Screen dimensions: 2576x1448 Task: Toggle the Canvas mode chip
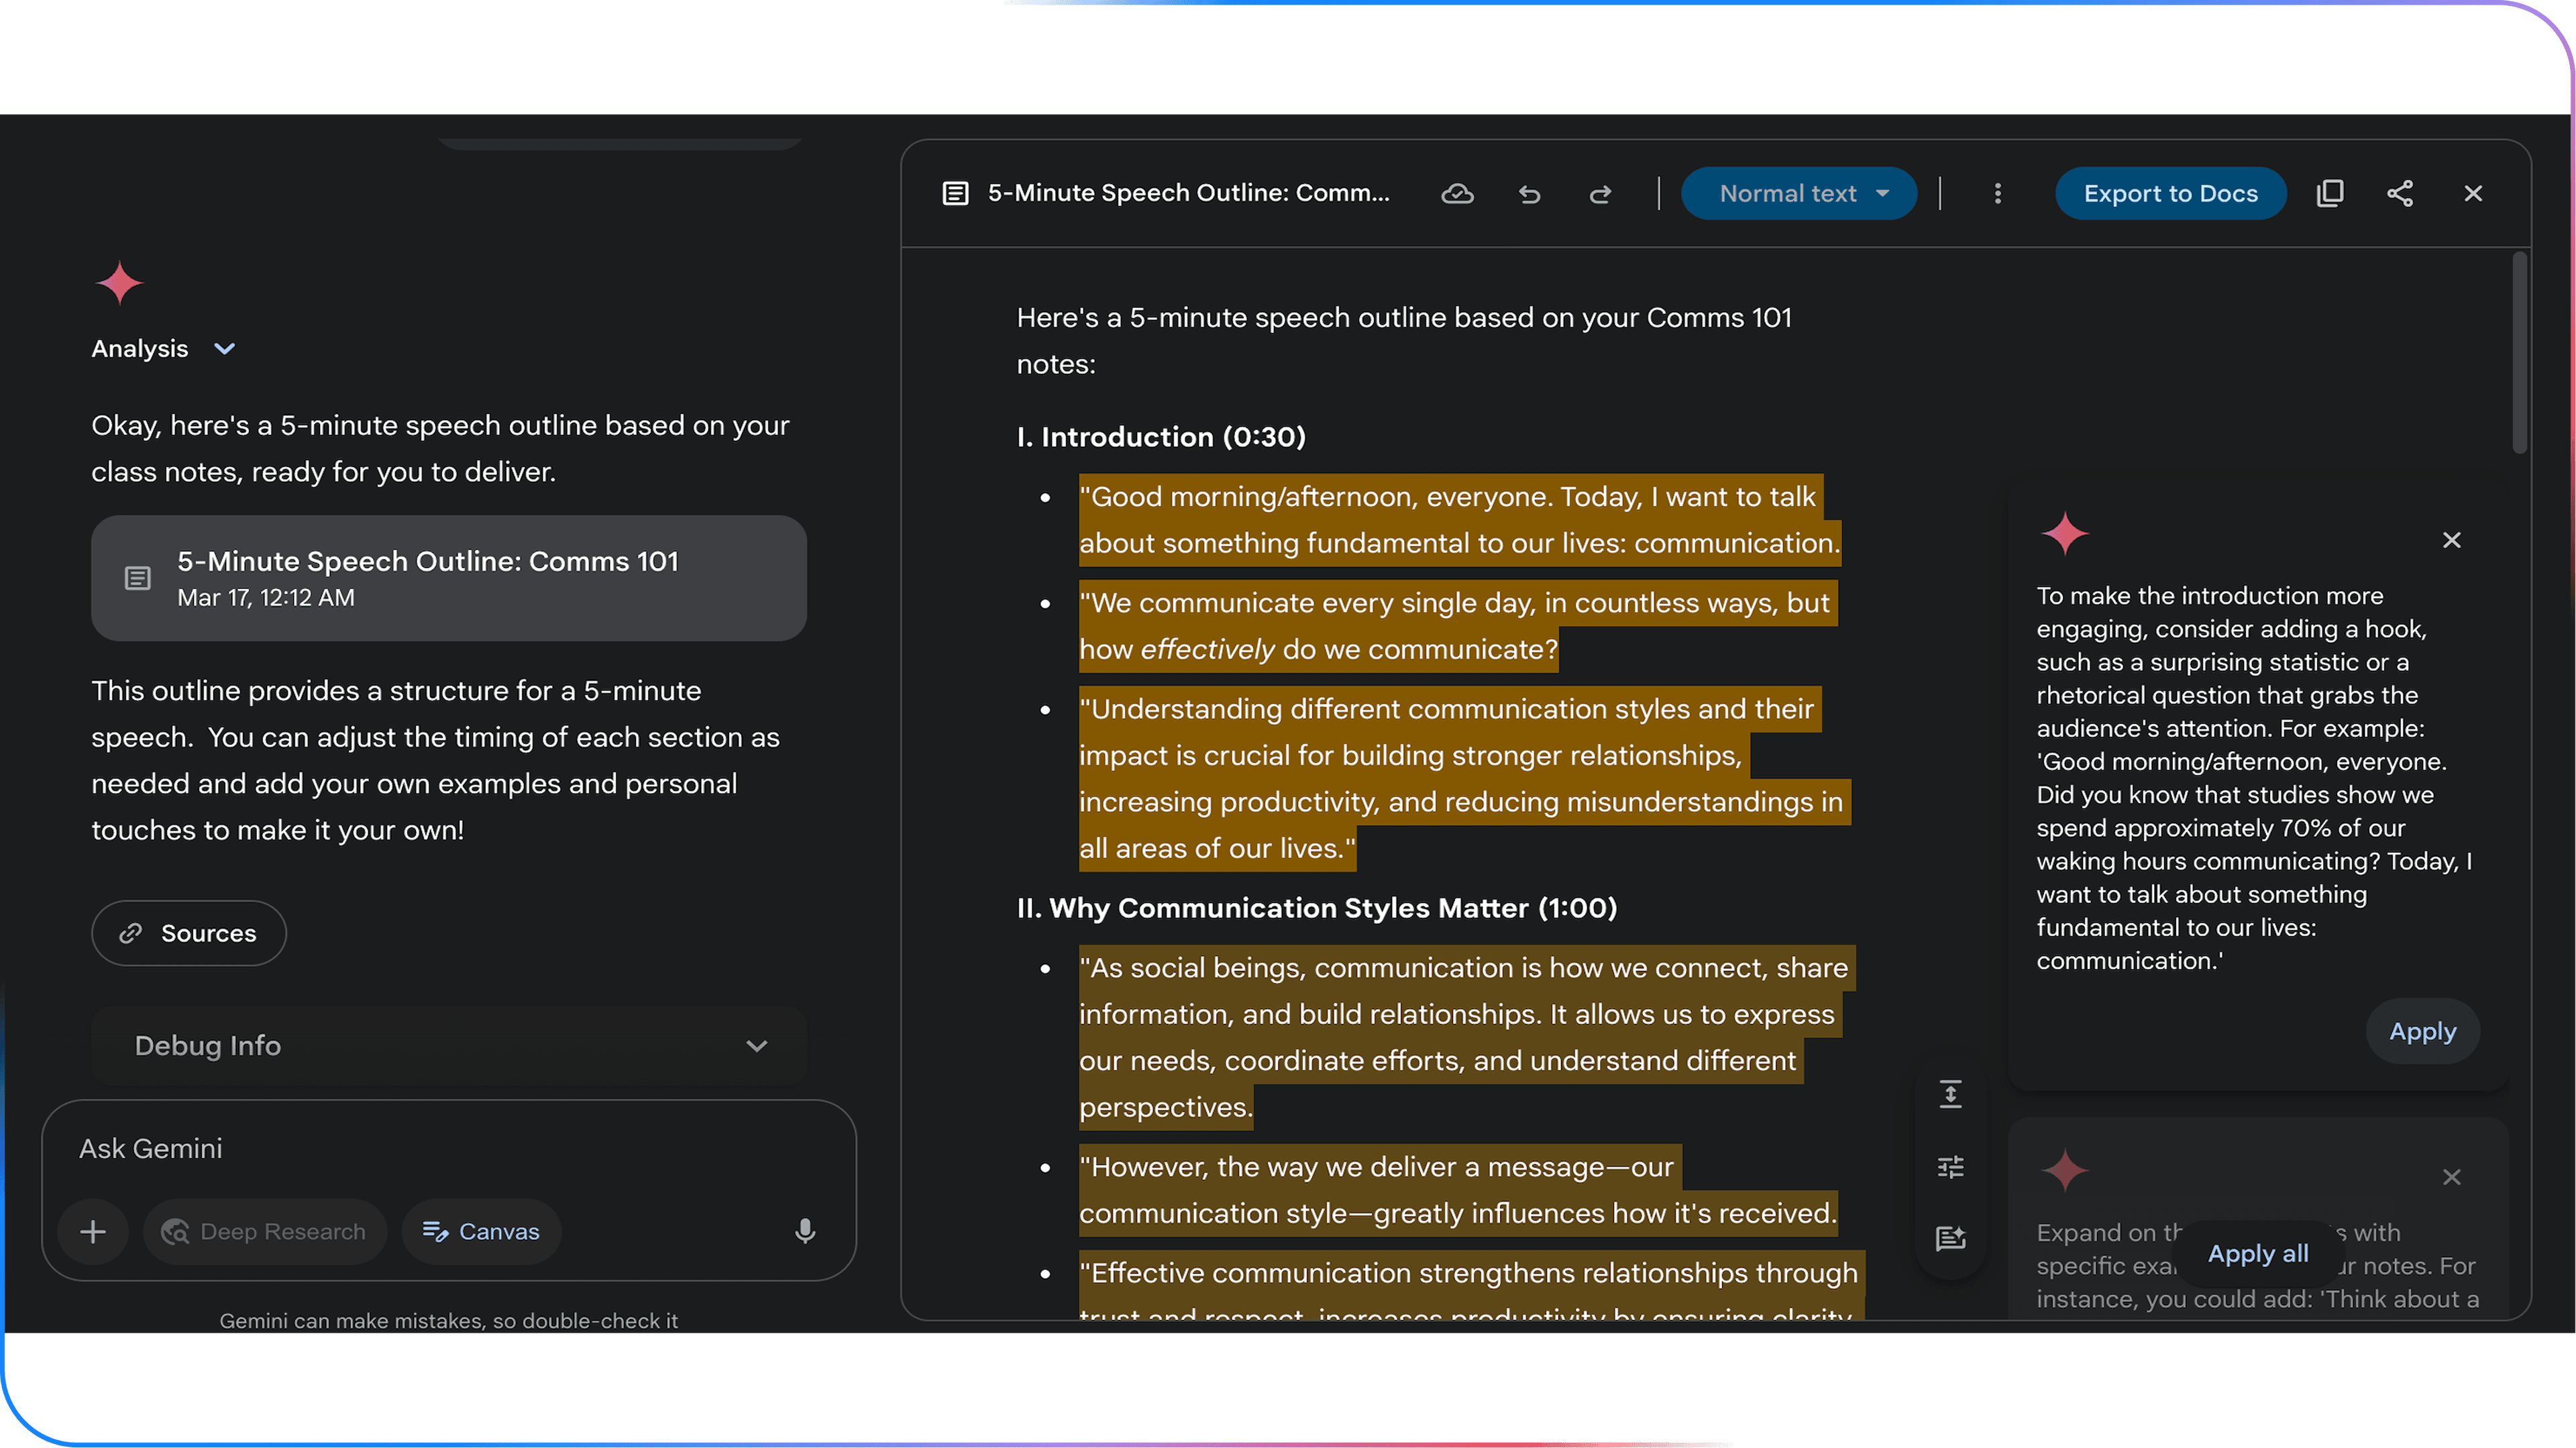pyautogui.click(x=481, y=1231)
